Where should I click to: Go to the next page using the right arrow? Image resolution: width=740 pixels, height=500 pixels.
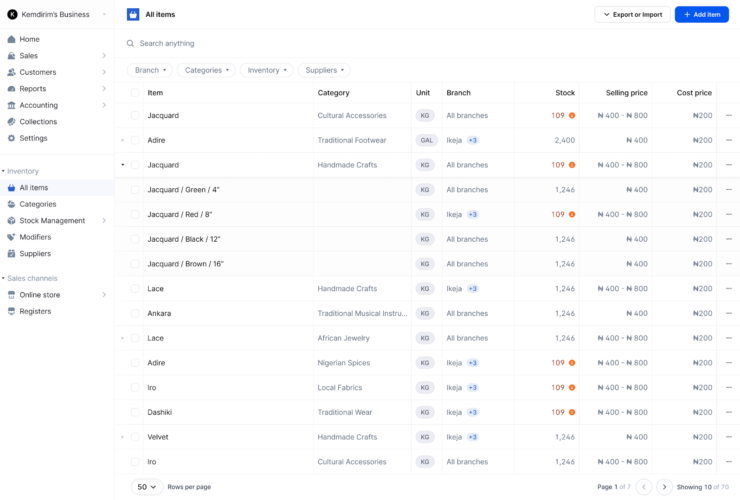[x=664, y=487]
